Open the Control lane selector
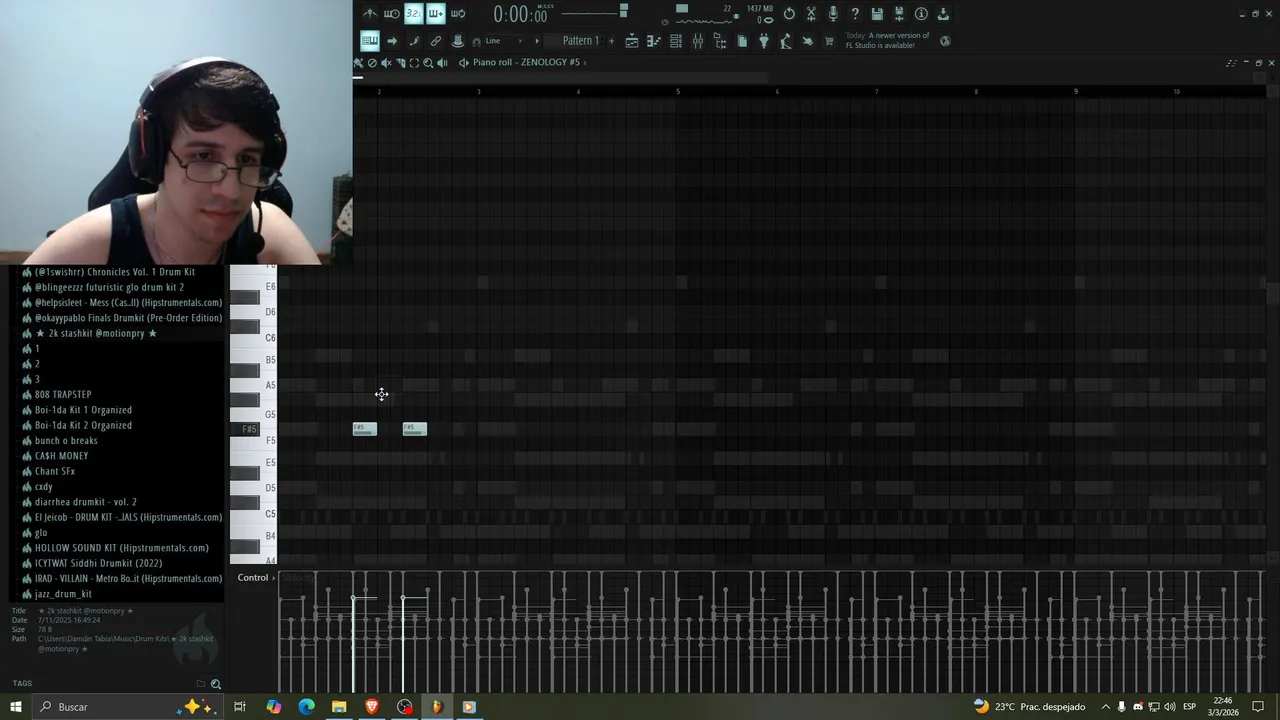 click(256, 577)
